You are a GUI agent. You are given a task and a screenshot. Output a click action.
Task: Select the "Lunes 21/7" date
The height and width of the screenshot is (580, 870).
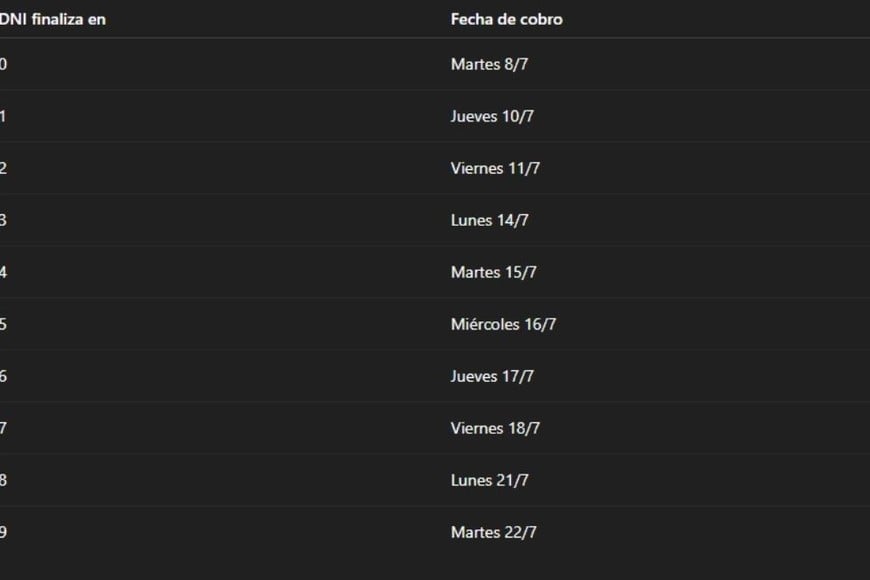click(489, 480)
